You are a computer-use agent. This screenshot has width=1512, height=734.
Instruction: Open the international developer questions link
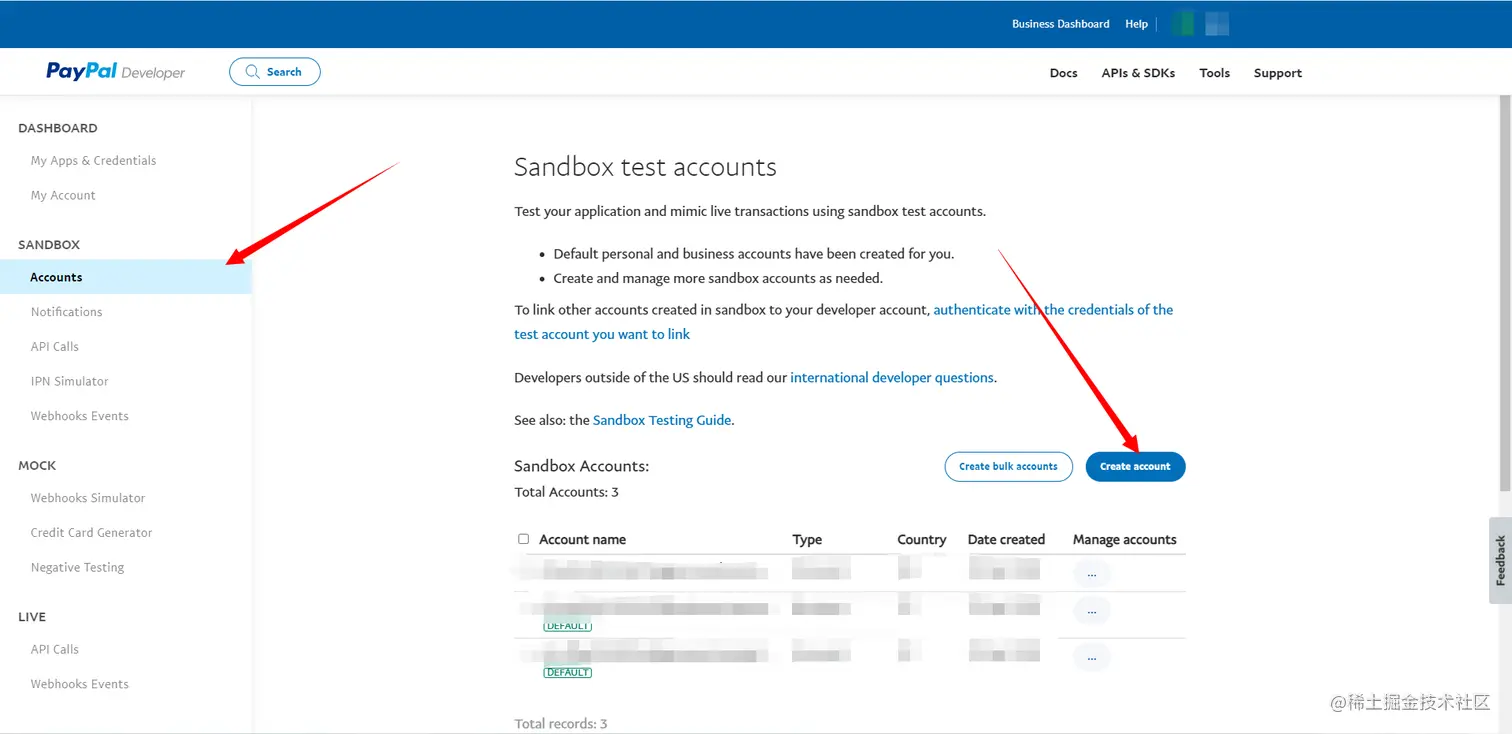(x=892, y=378)
